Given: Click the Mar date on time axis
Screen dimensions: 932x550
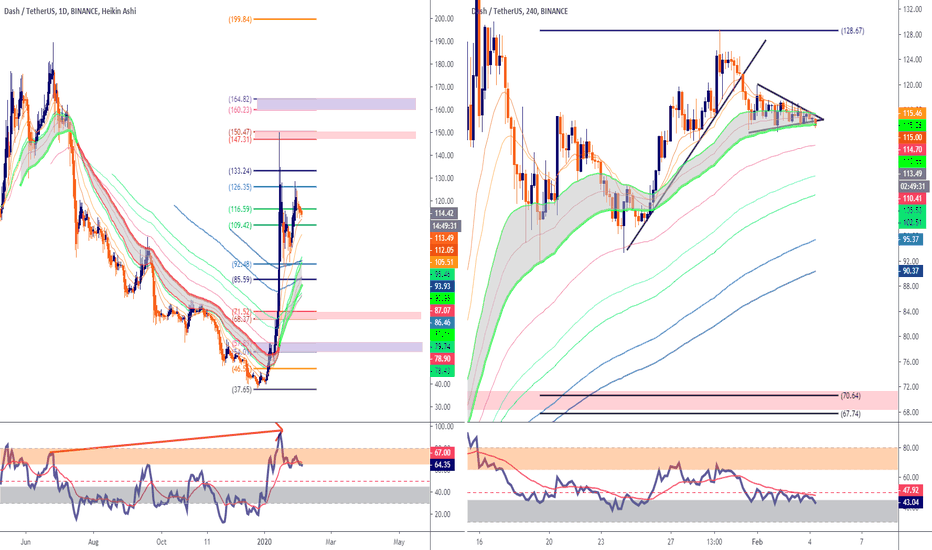Looking at the screenshot, I should pos(330,542).
